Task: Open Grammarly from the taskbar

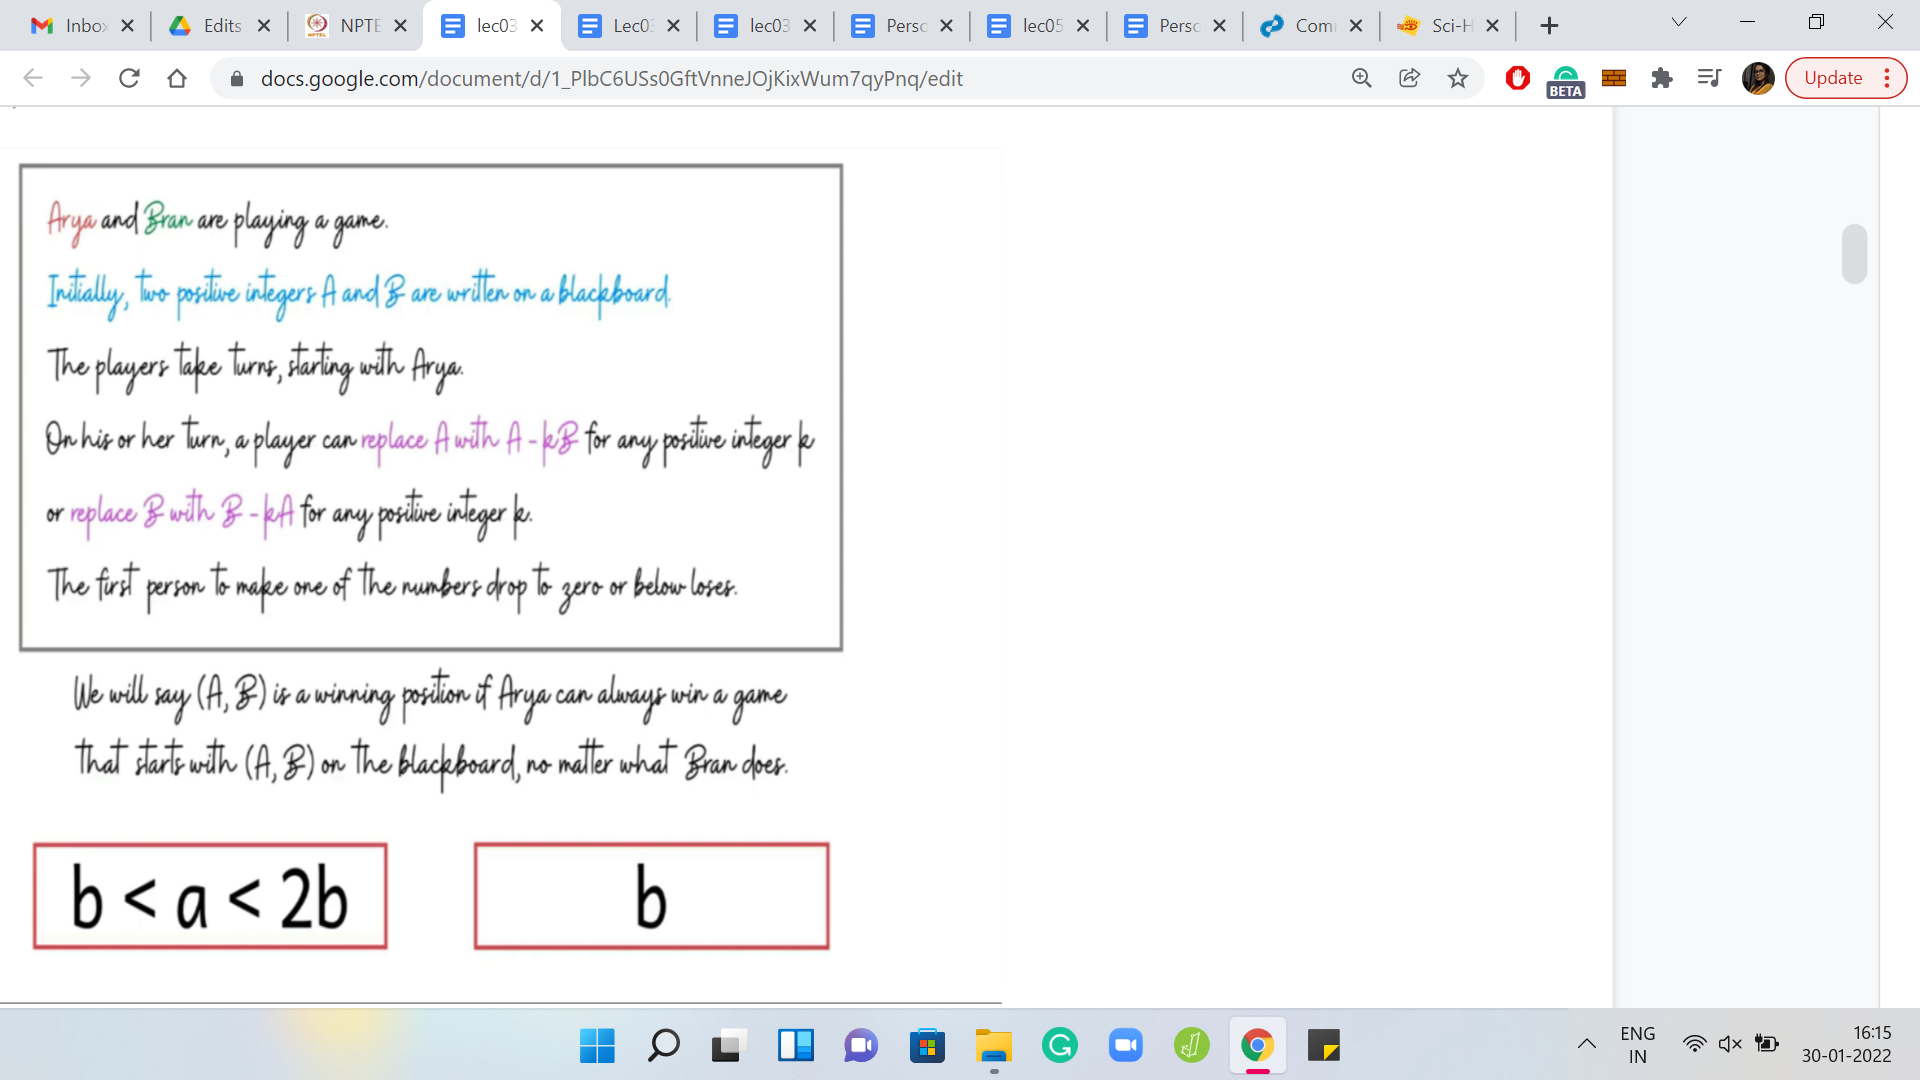Action: click(1059, 1046)
